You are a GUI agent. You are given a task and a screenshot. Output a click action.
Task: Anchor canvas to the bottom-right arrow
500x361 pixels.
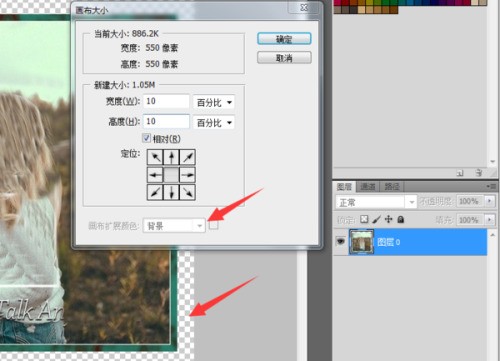(x=188, y=192)
